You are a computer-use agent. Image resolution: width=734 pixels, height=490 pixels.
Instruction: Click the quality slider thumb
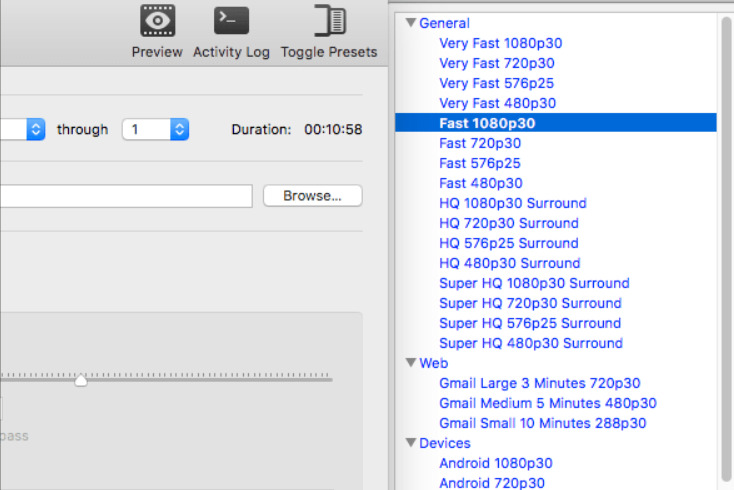[x=81, y=380]
